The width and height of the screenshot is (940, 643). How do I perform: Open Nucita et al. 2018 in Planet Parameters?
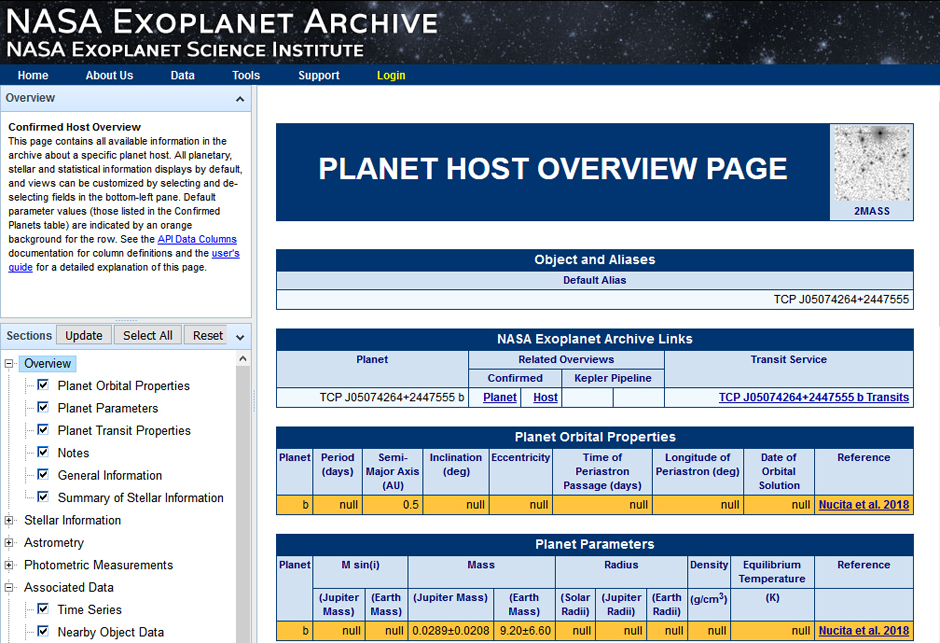point(864,630)
